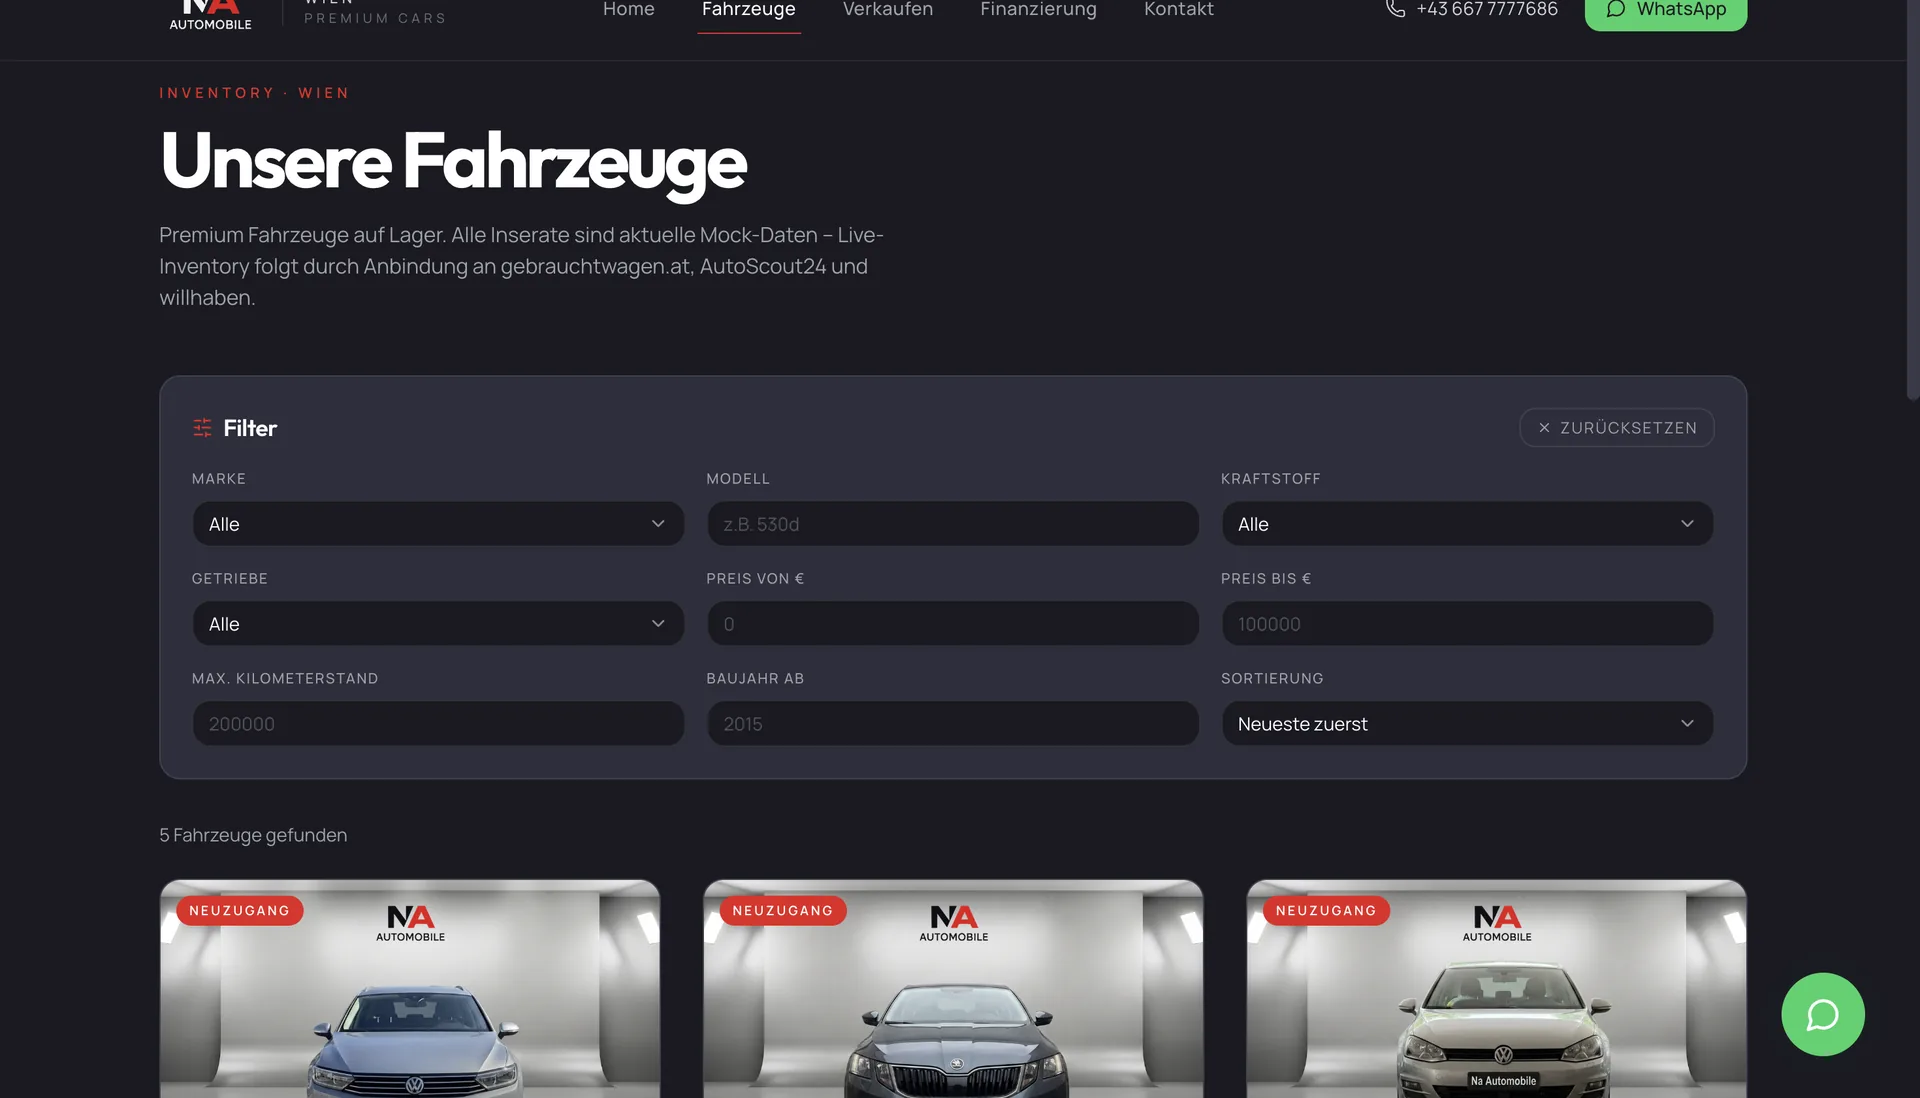This screenshot has width=1920, height=1098.
Task: Expand the Marke dropdown
Action: [x=438, y=524]
